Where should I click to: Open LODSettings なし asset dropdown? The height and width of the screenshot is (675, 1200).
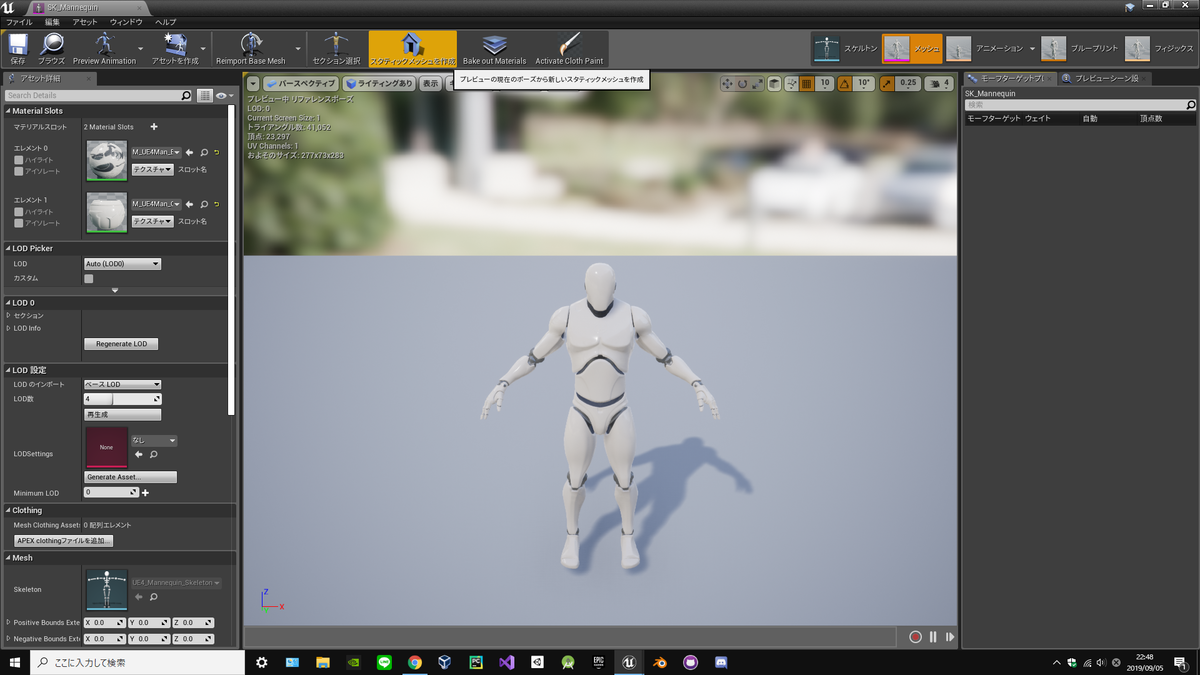154,440
